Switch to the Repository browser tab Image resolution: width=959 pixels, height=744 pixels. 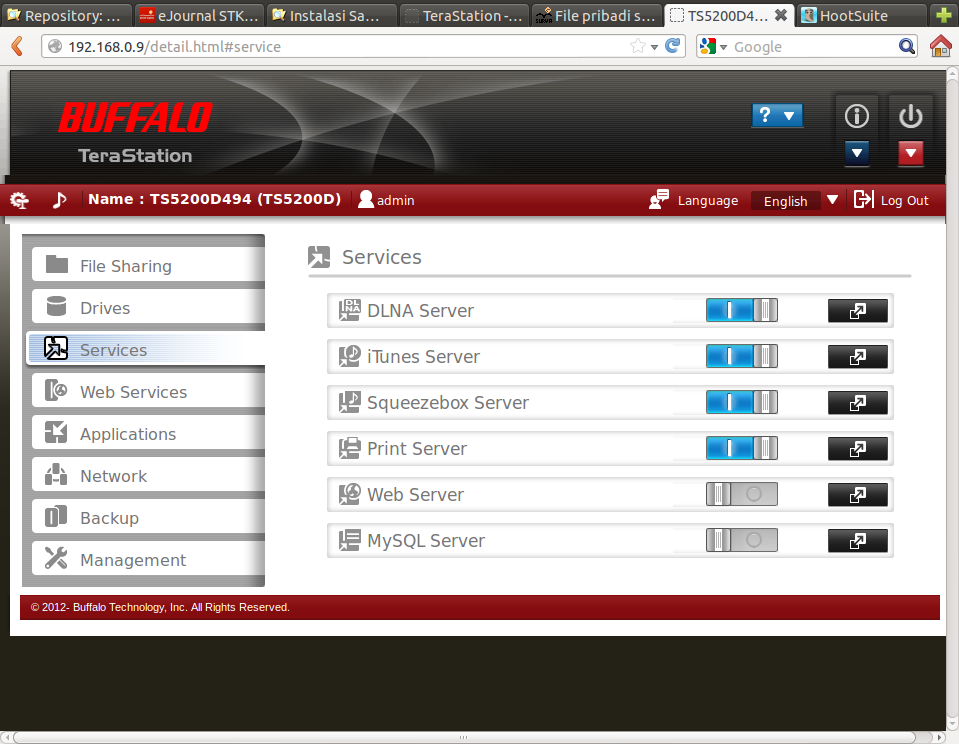coord(67,15)
